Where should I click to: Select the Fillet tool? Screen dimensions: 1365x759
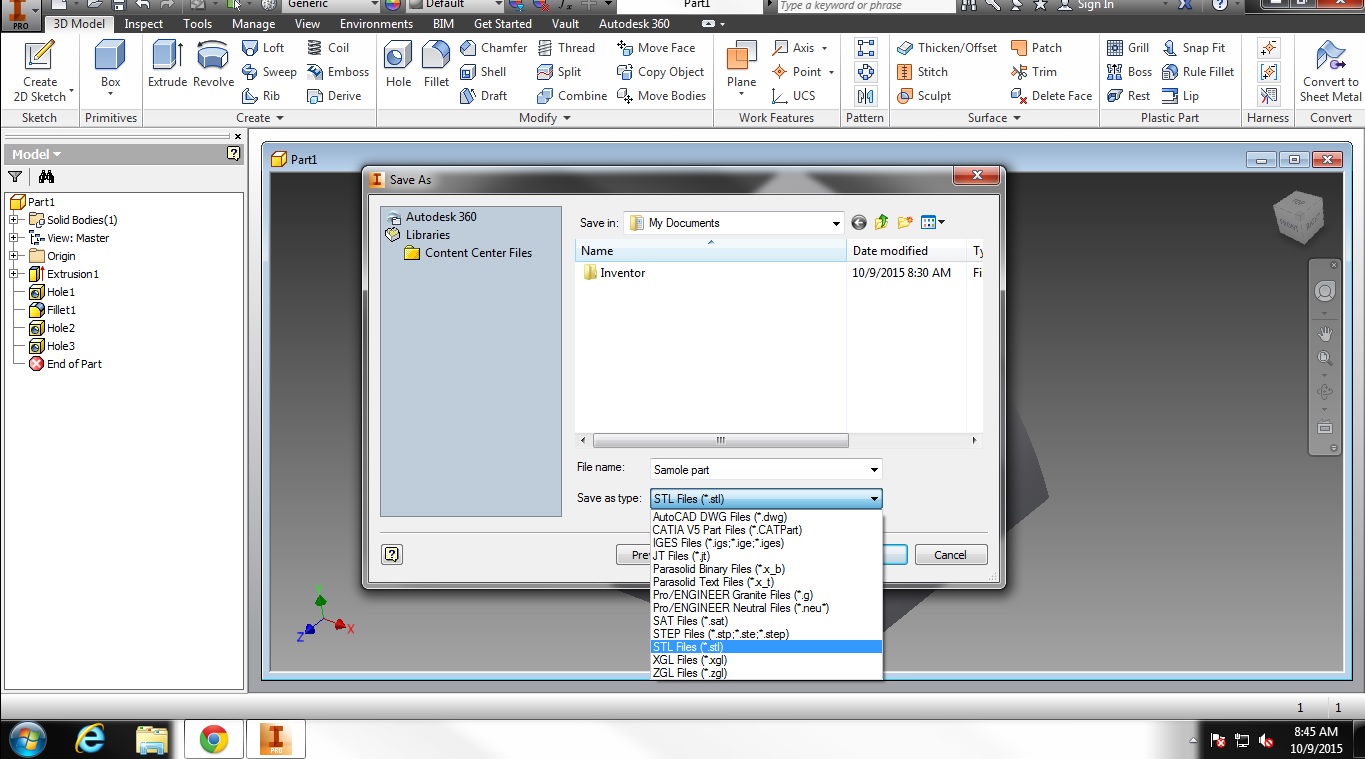point(436,65)
